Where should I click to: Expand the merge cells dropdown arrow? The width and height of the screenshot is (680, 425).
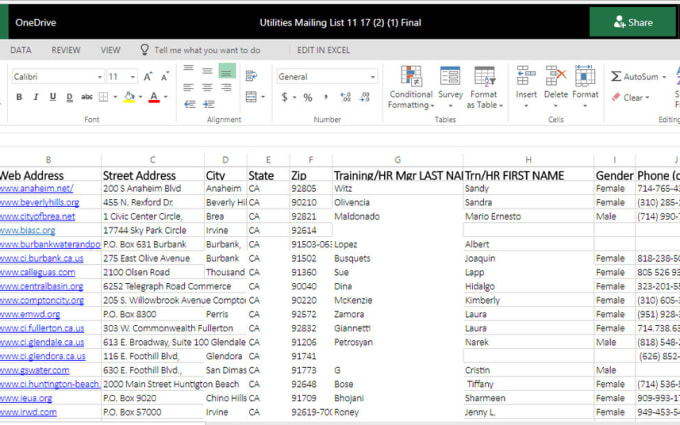pos(263,97)
